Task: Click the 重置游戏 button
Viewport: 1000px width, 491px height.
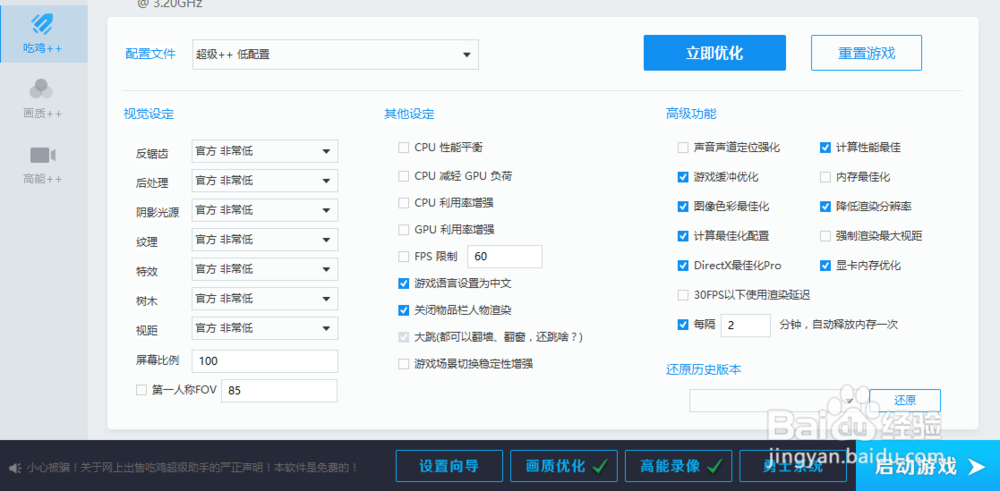Action: [x=866, y=53]
